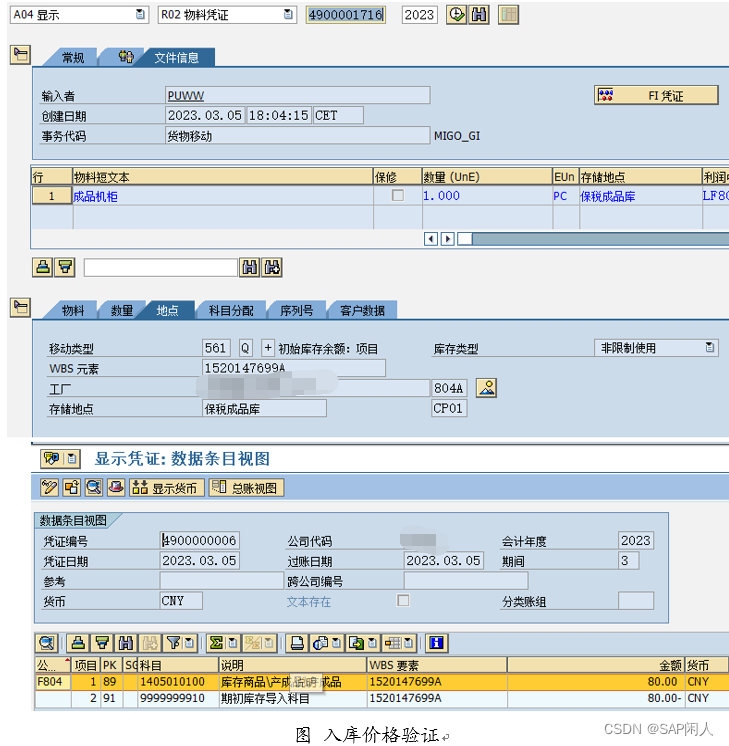Click the display another document icon
The width and height of the screenshot is (729, 746).
72,488
